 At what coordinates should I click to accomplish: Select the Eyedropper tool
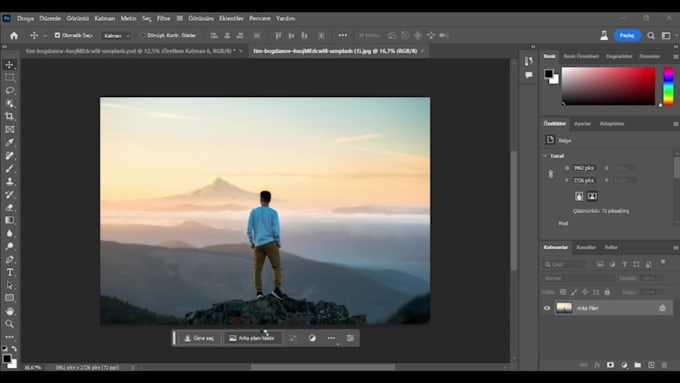[10, 142]
